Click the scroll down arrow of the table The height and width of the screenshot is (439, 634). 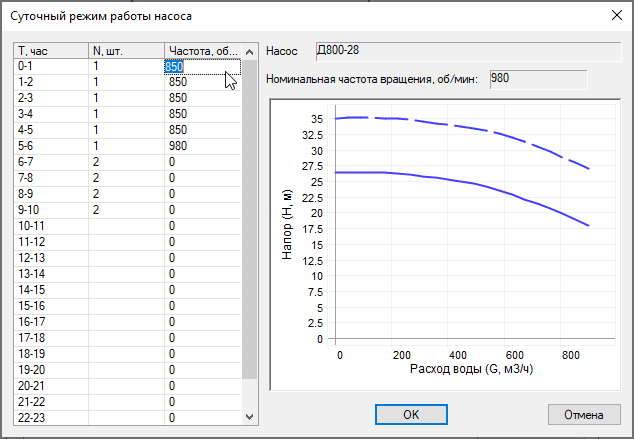[250, 414]
